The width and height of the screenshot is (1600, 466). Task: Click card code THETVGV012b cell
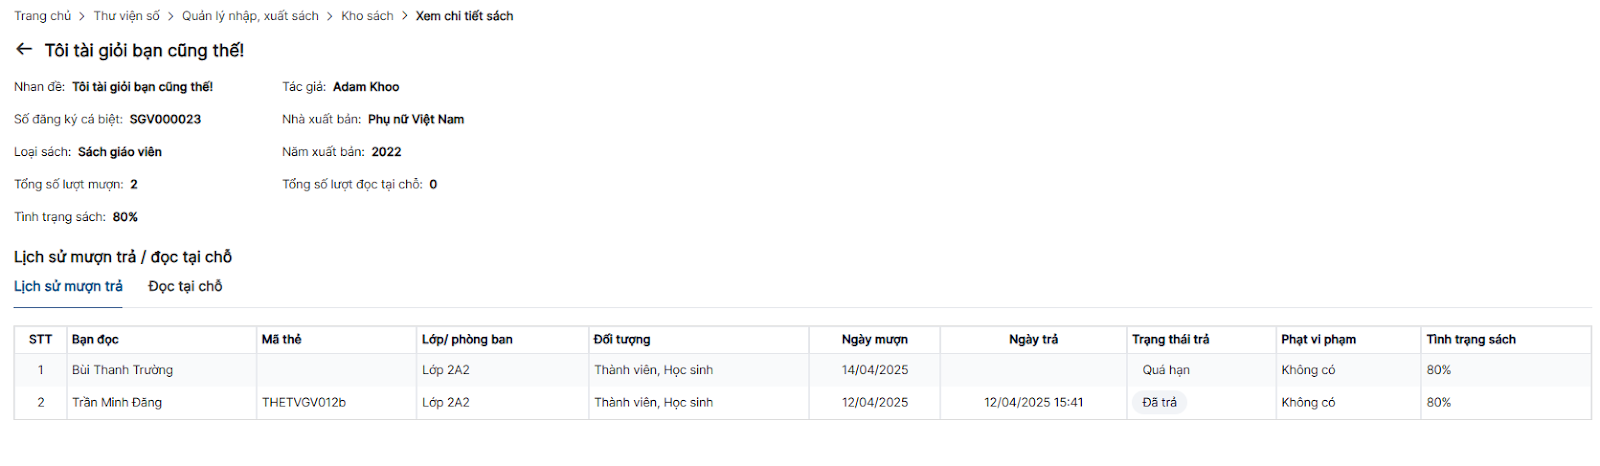tap(304, 403)
